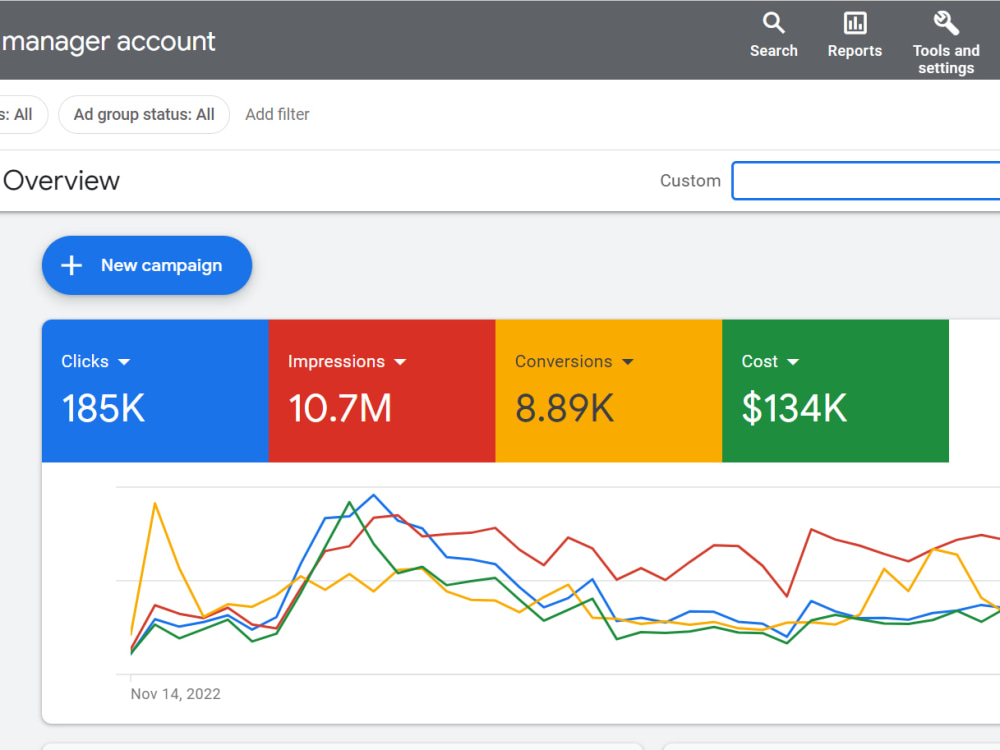Click the Impressions metric label
Image resolution: width=1000 pixels, height=750 pixels.
[336, 362]
